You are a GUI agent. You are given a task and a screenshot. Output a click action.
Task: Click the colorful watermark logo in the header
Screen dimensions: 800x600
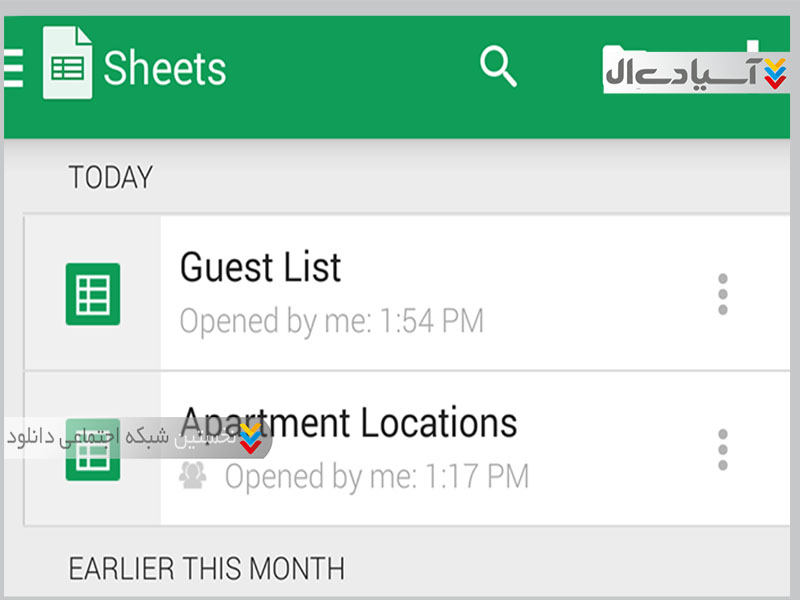774,74
